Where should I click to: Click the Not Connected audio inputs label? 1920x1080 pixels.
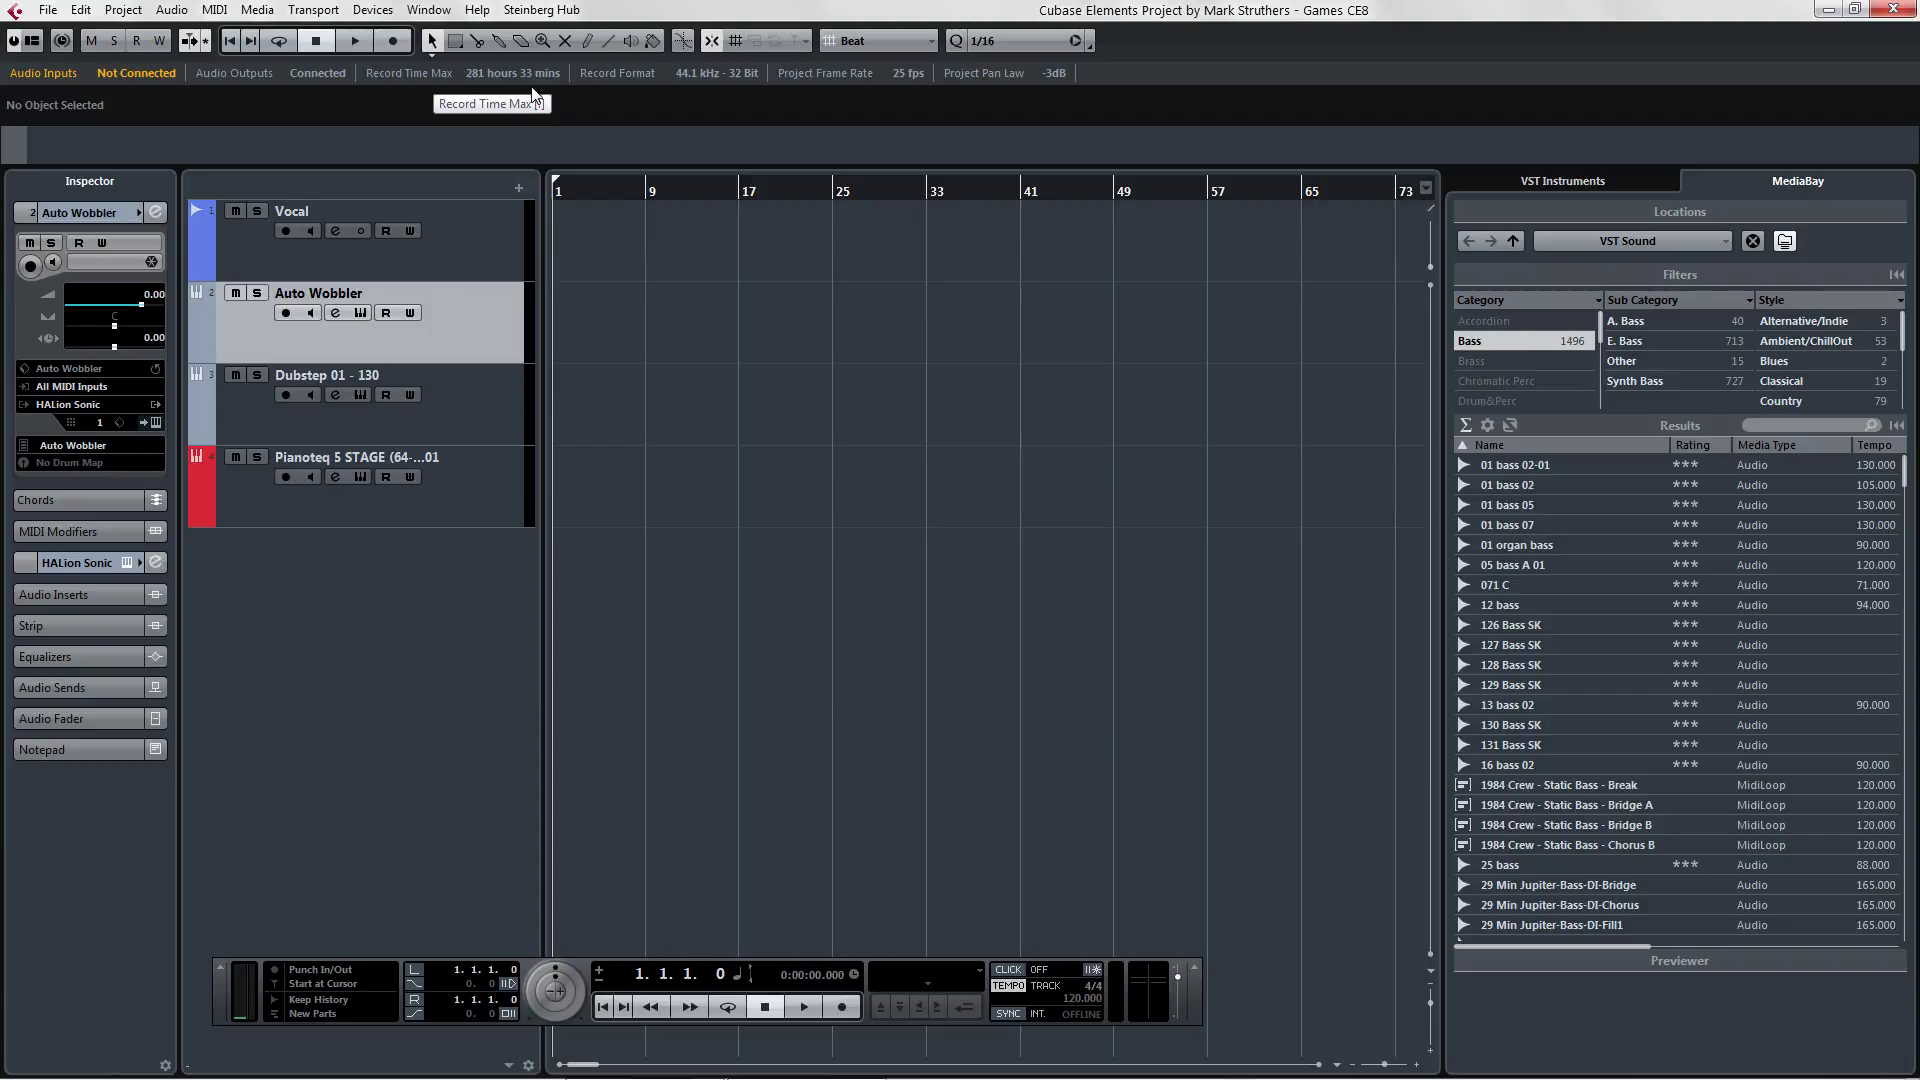pyautogui.click(x=136, y=72)
